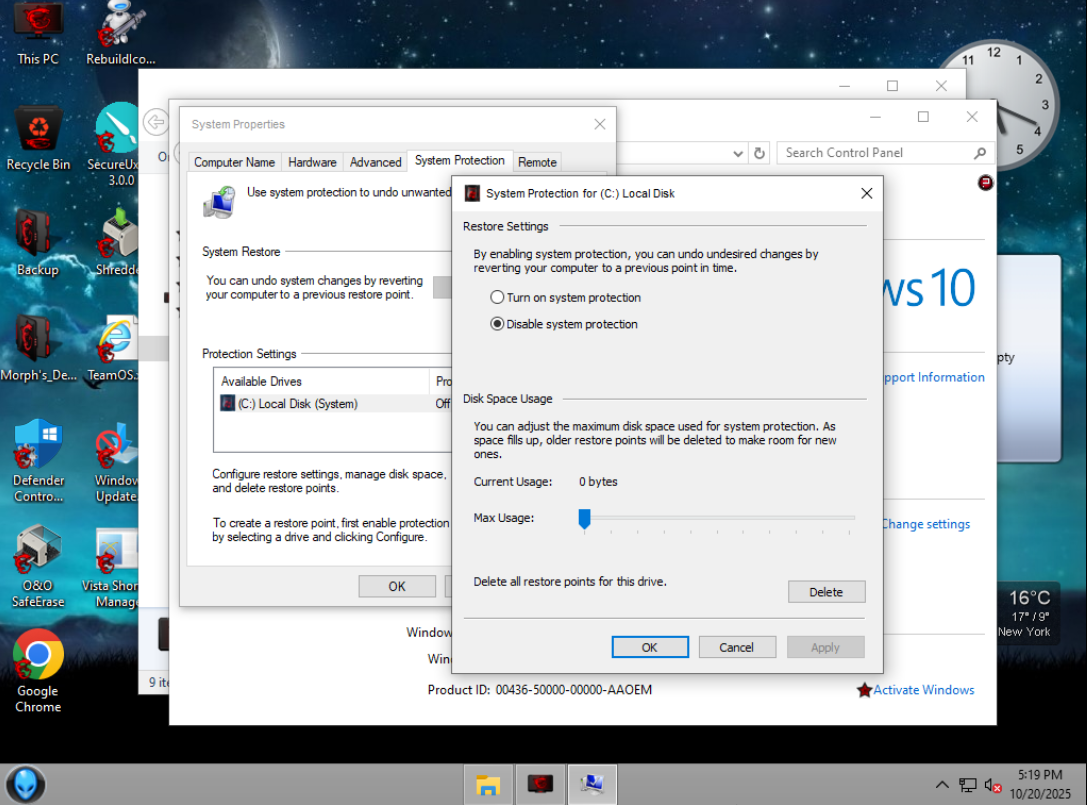Open the O&O SafeErase desktop icon
Viewport: 1087px width, 805px height.
(x=38, y=567)
